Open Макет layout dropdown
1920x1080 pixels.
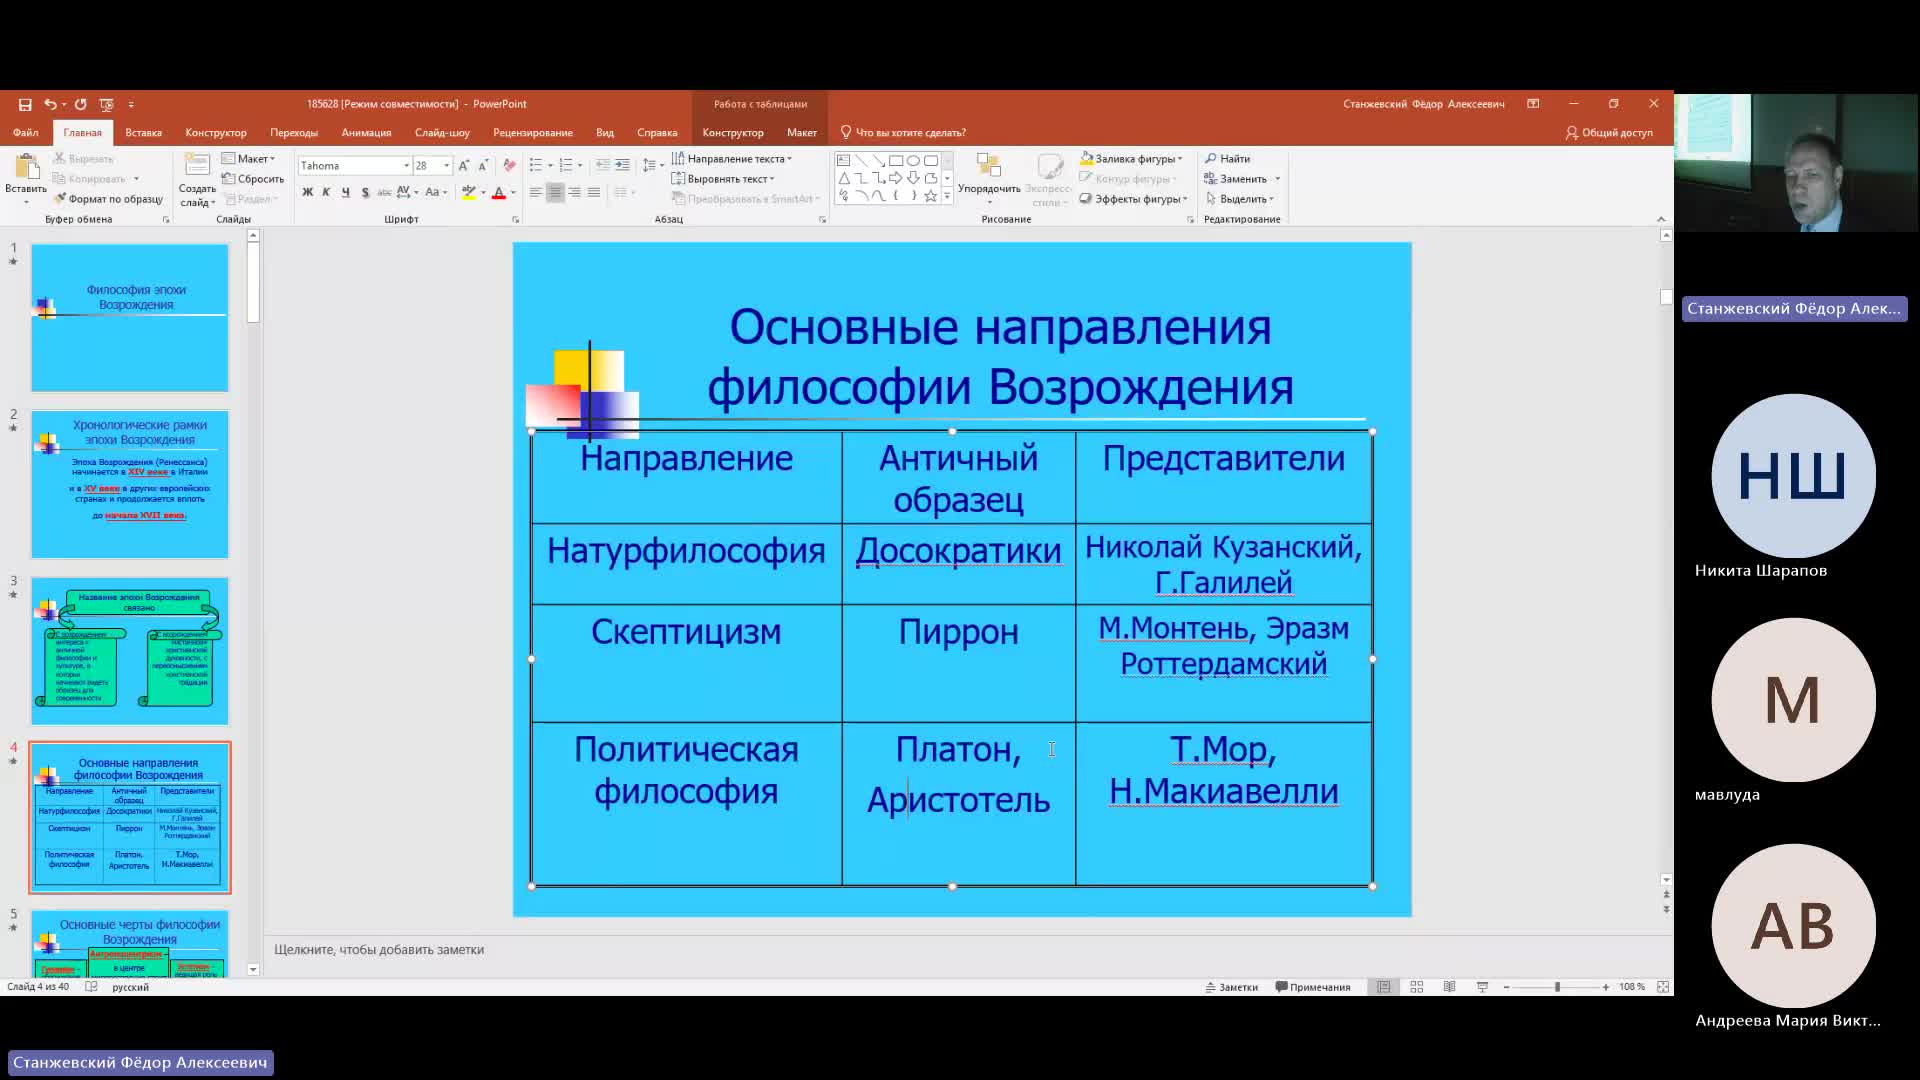tap(248, 159)
